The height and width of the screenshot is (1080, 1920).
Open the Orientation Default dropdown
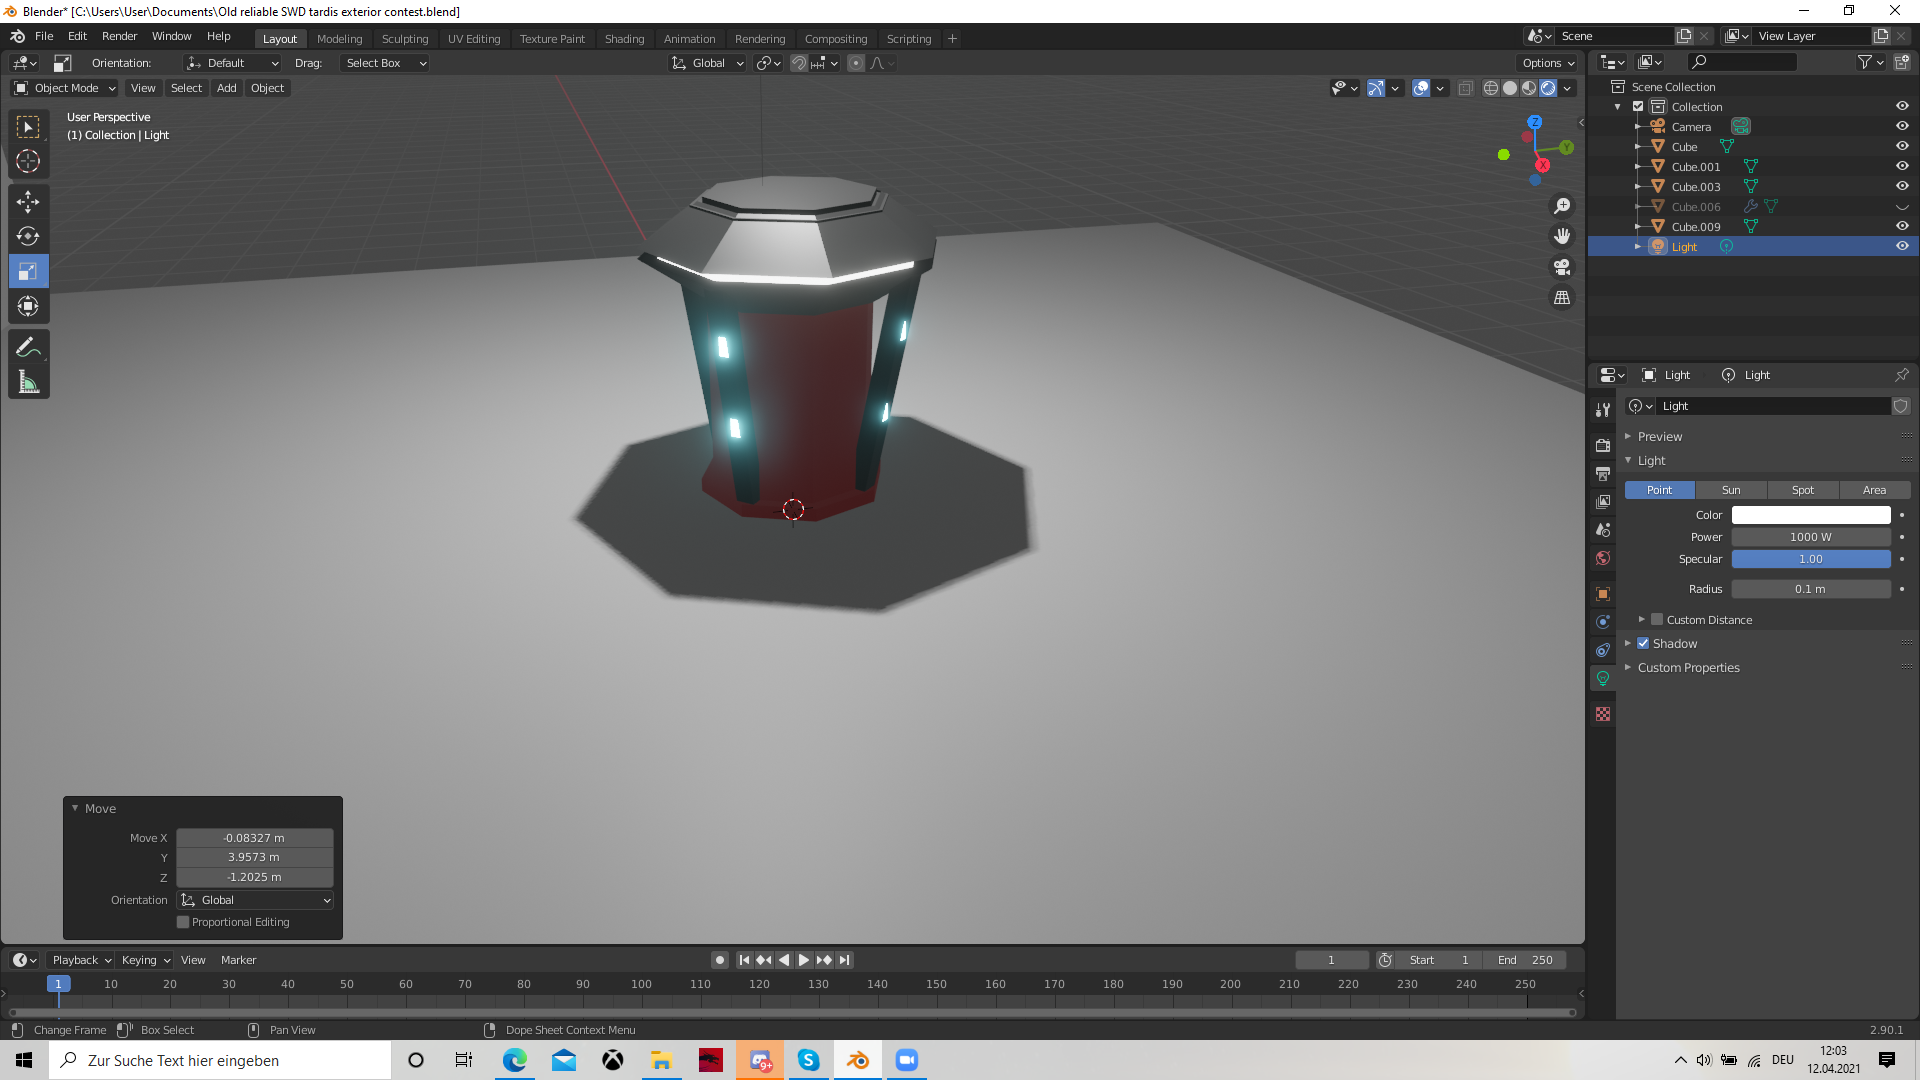tap(232, 63)
